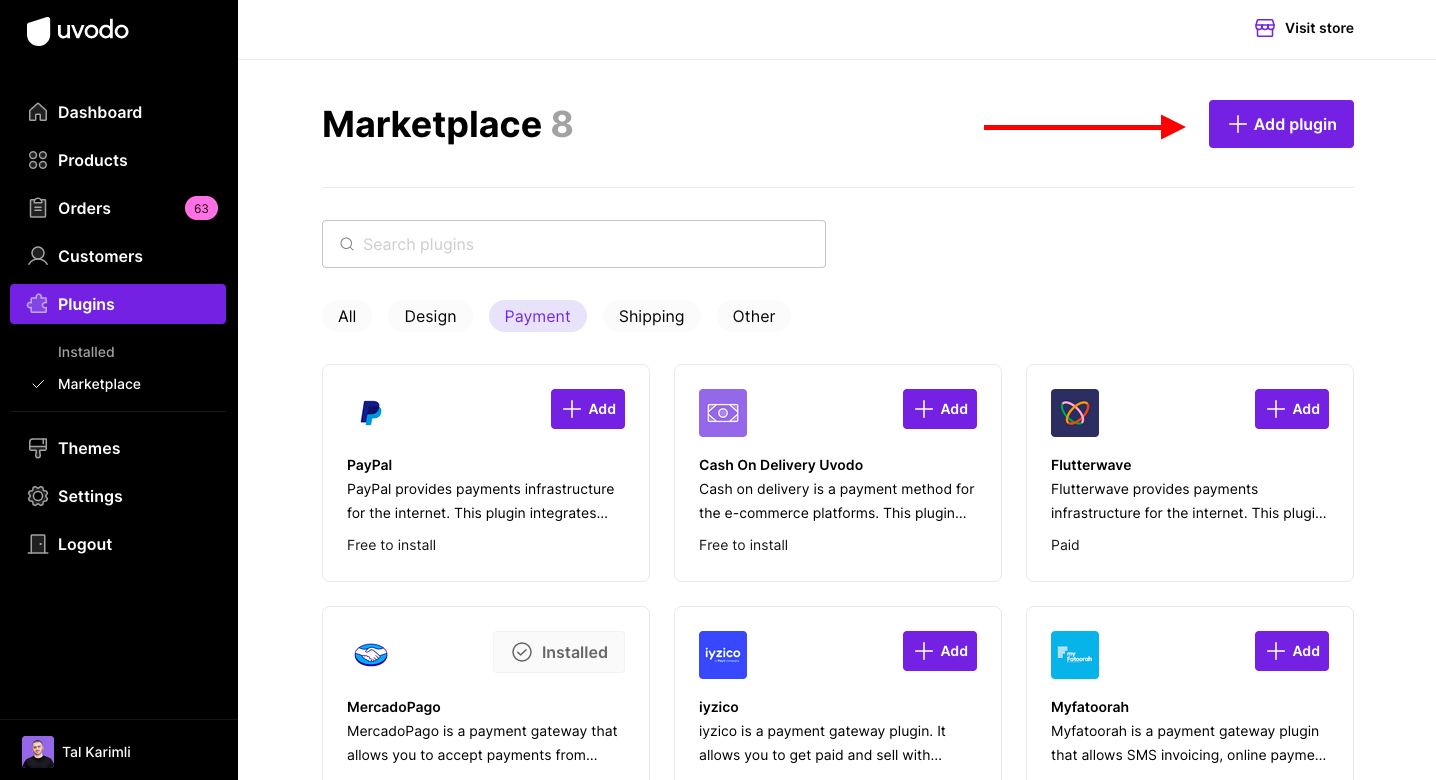
Task: Select the Payment filter tab
Action: 538,316
